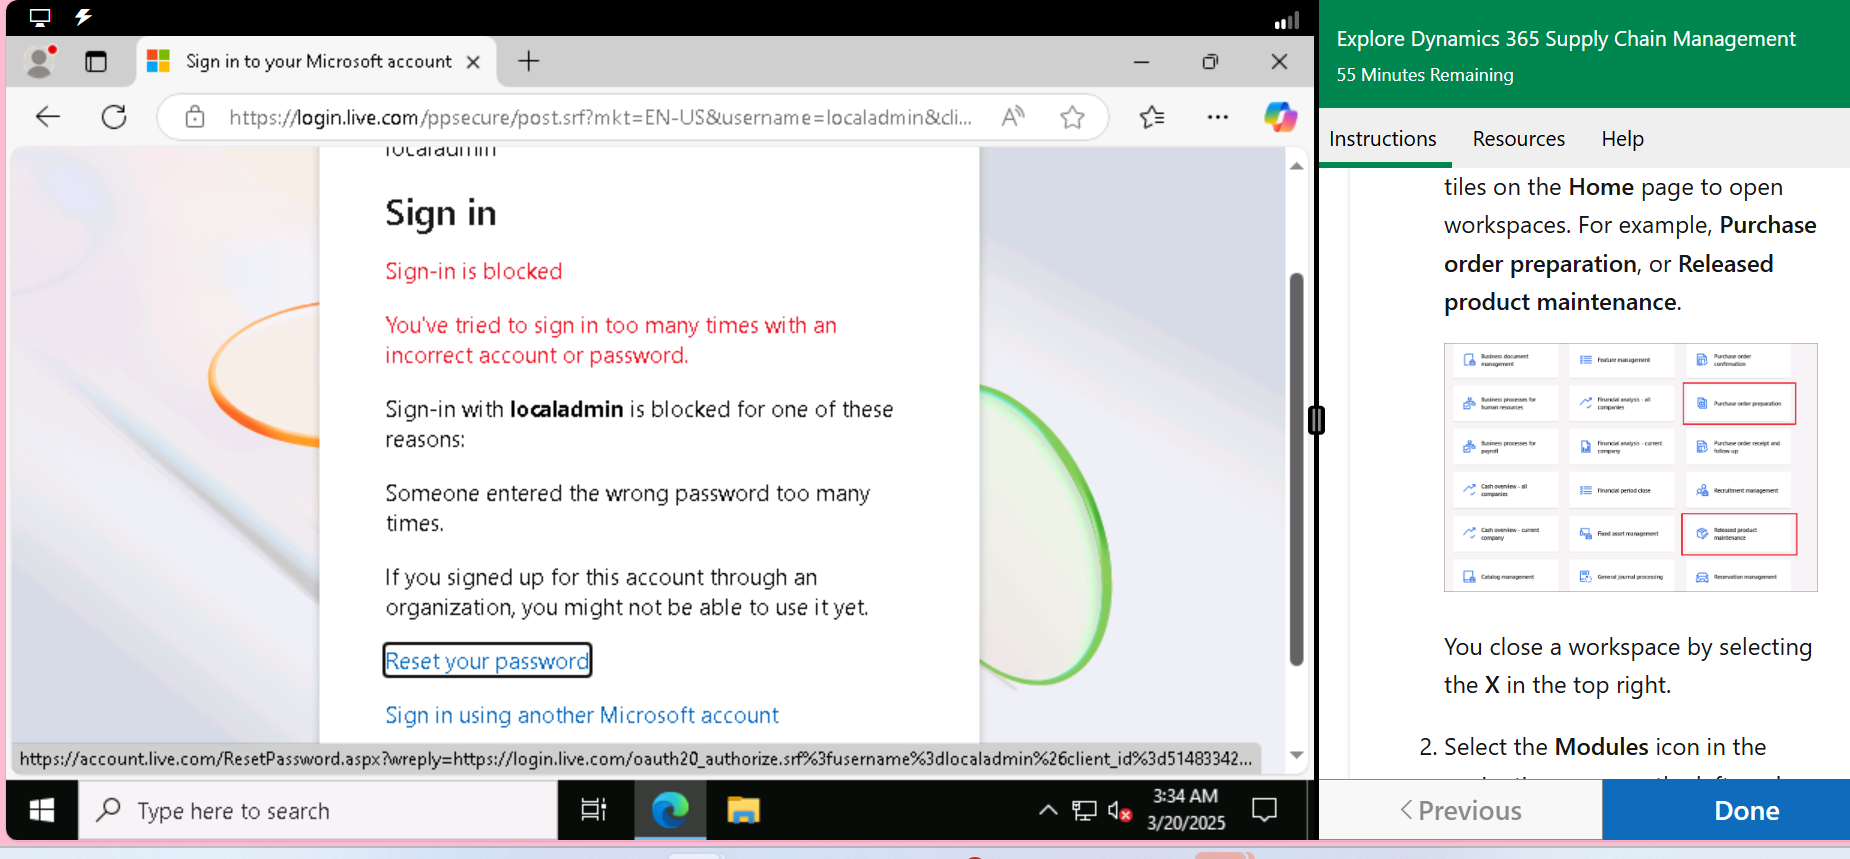Open Edge Settings and more menu
The height and width of the screenshot is (859, 1850).
(x=1217, y=117)
